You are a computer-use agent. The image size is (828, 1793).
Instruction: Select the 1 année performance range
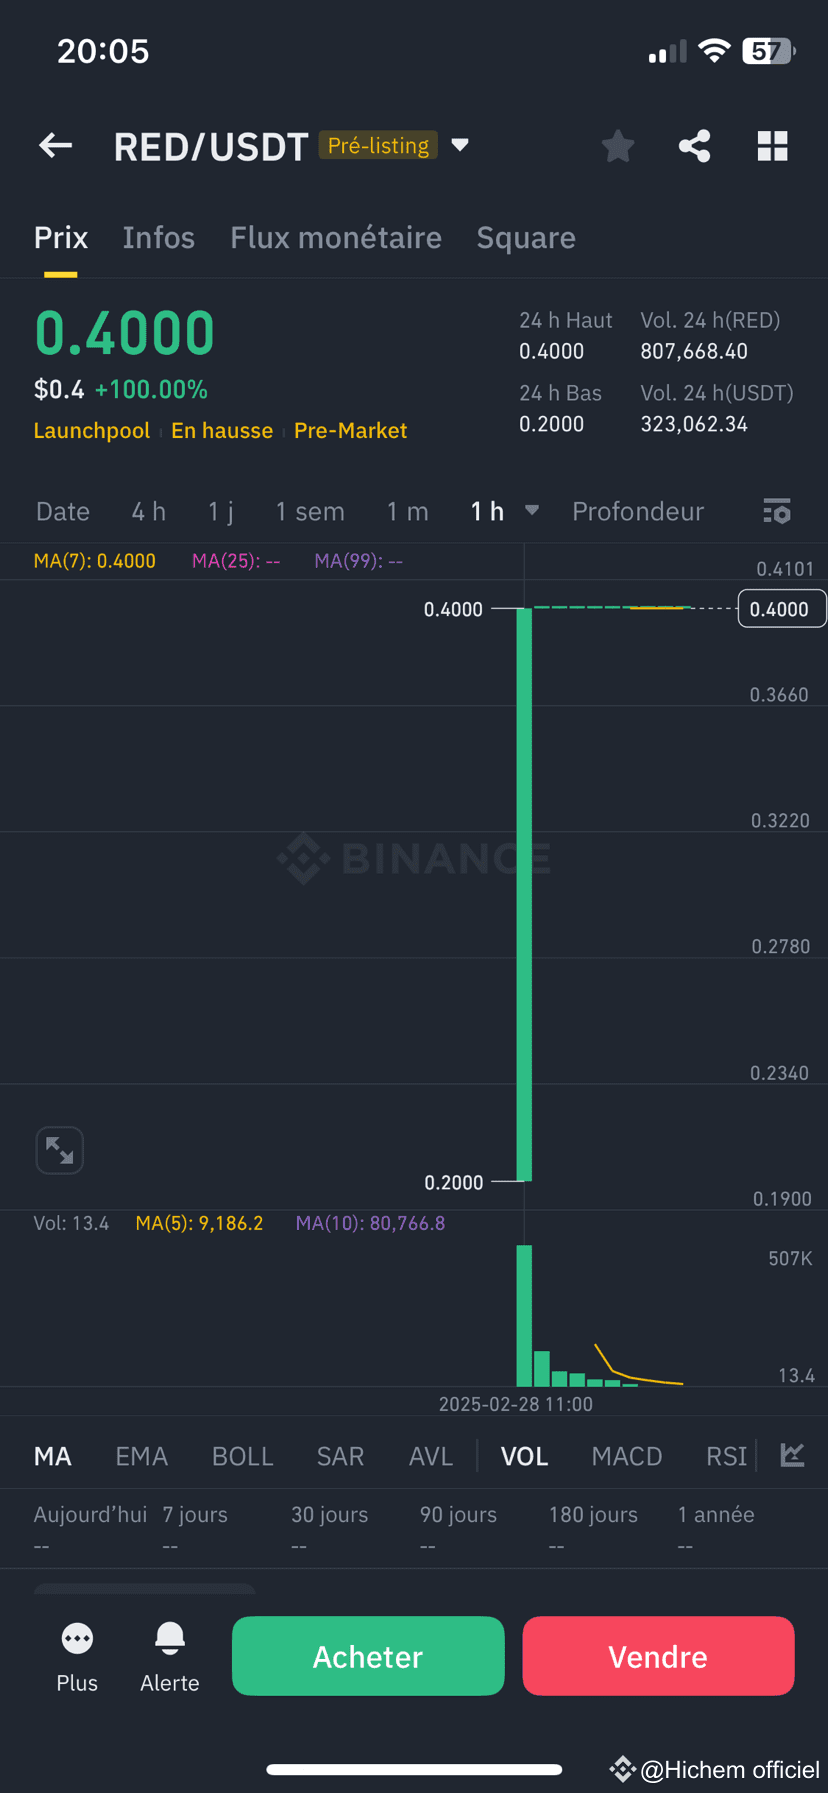pos(716,1514)
